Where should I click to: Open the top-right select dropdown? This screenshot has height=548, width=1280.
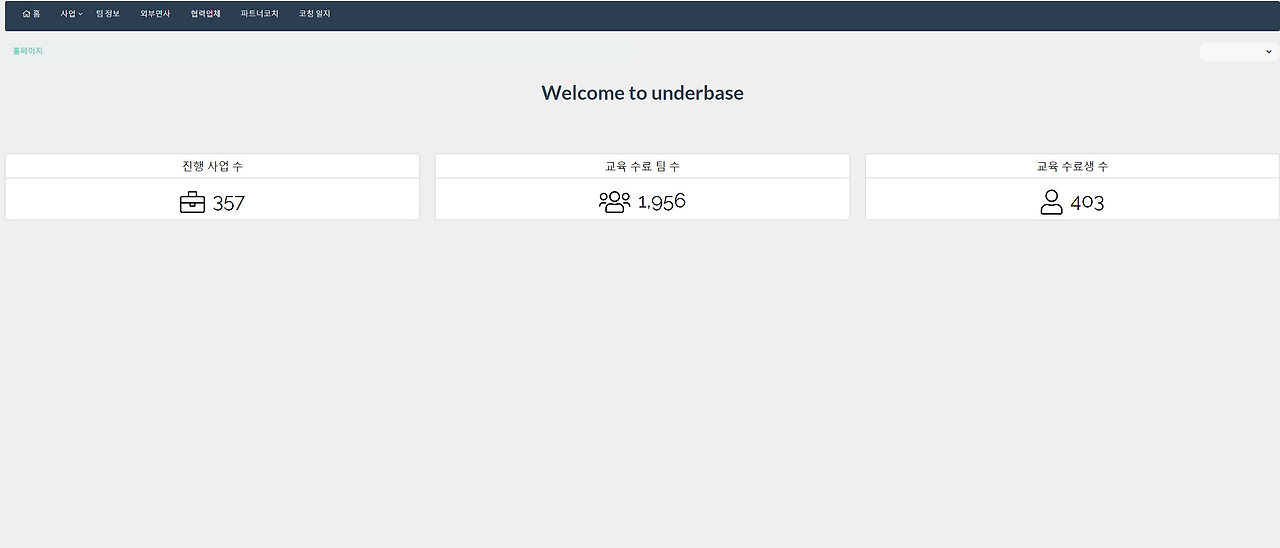pos(1238,52)
